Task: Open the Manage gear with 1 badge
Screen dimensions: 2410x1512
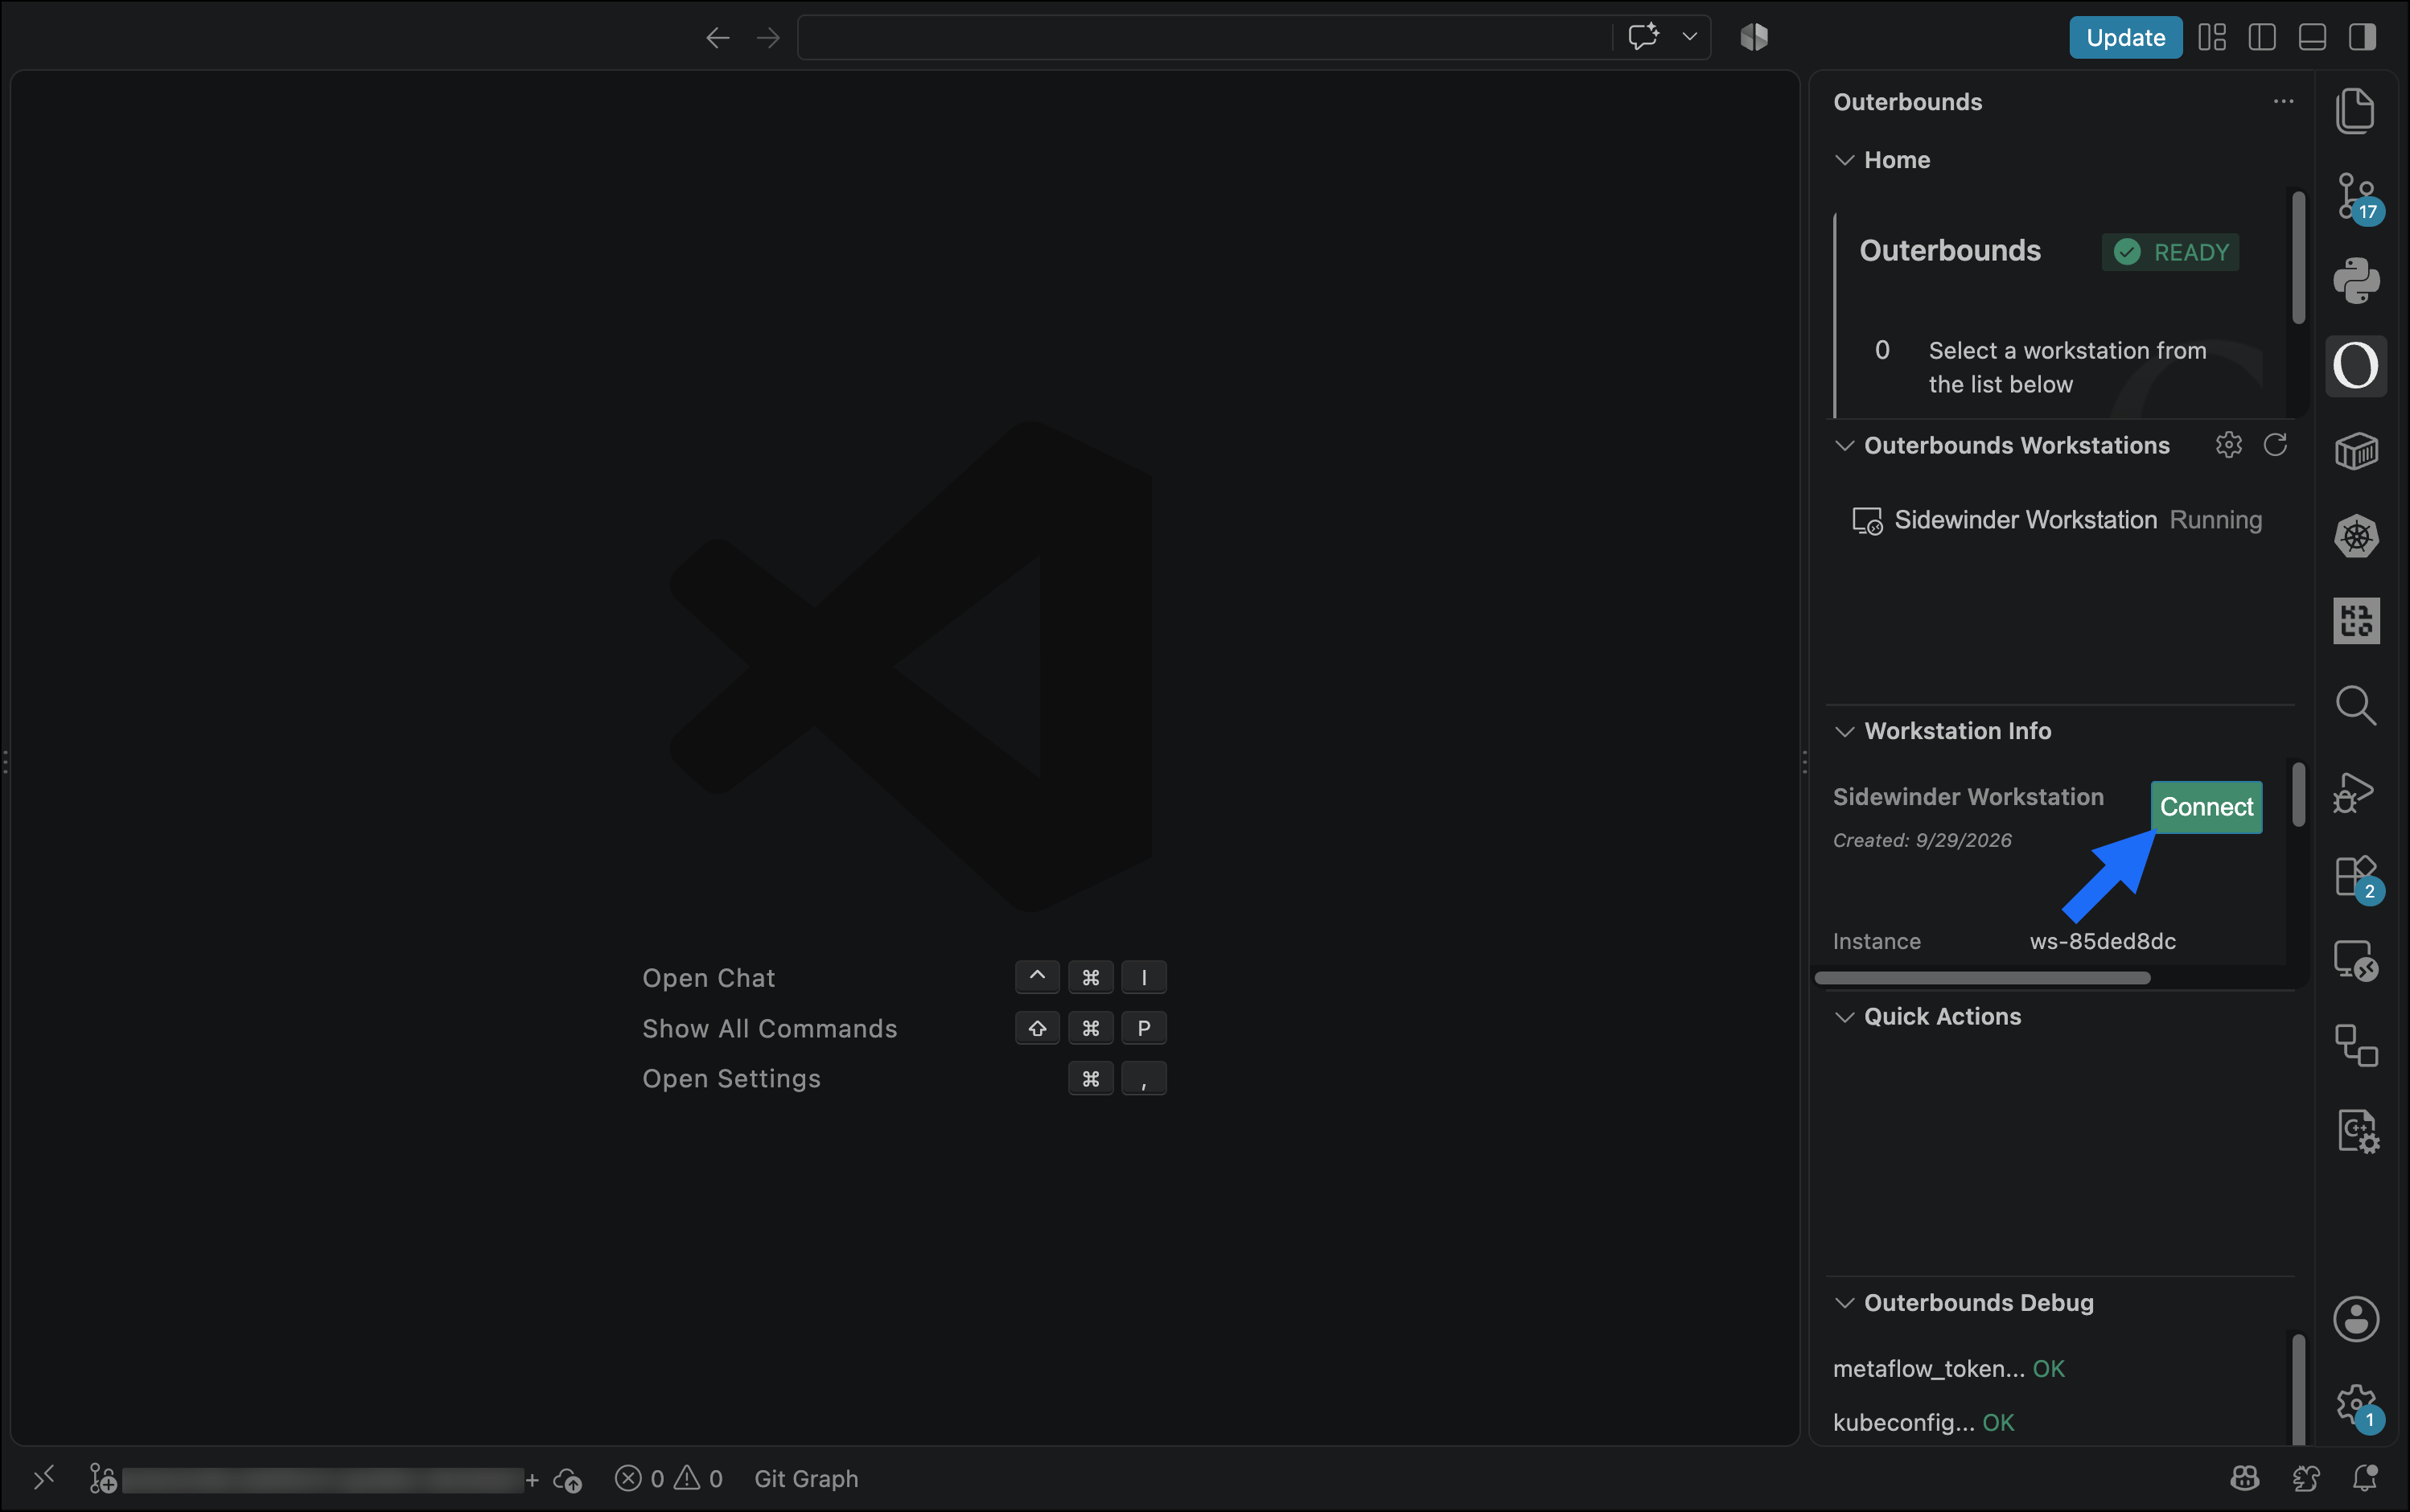Action: [2357, 1406]
